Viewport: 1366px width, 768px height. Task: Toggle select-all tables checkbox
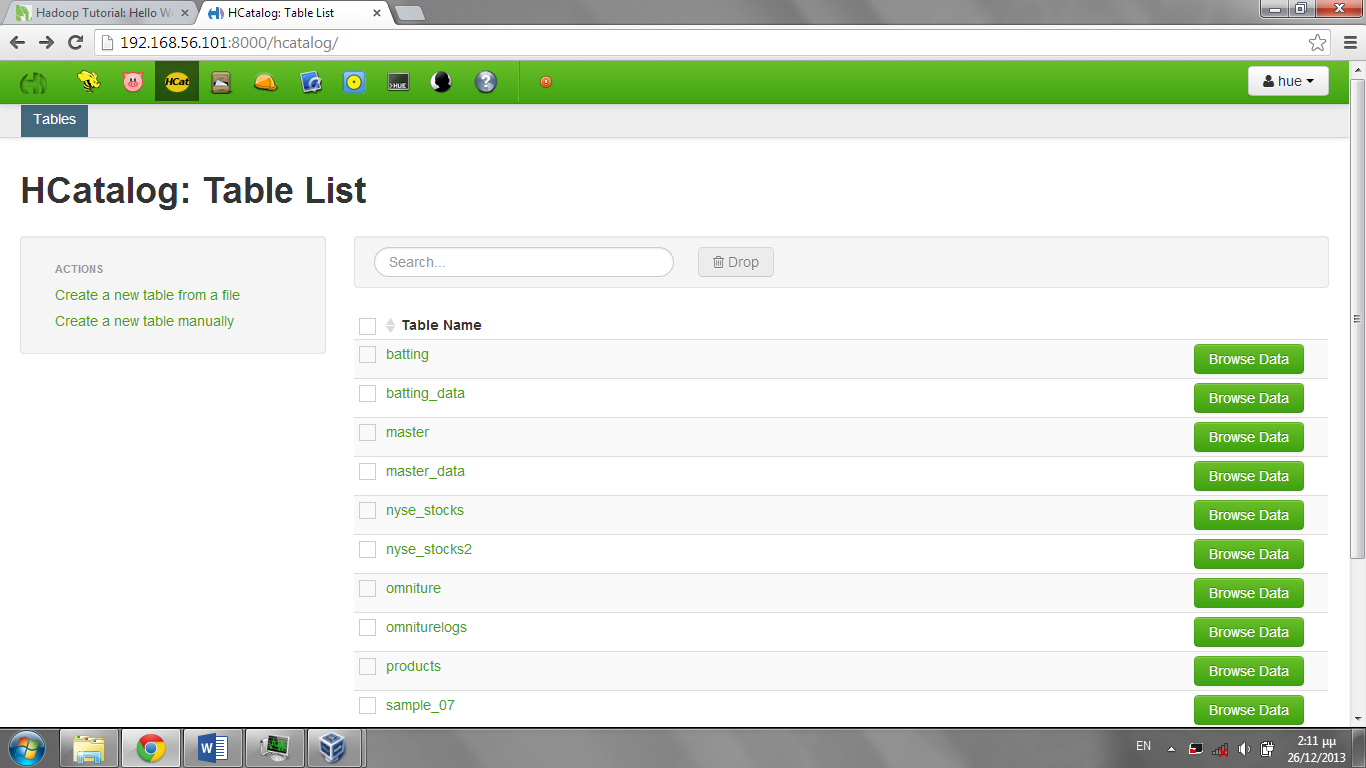[x=367, y=326]
